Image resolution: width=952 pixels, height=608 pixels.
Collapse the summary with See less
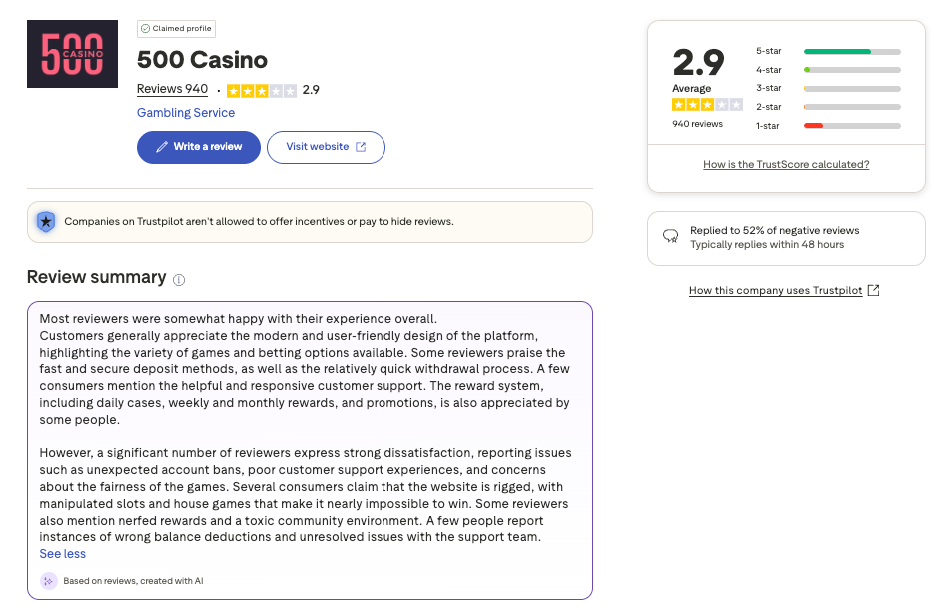(x=63, y=554)
